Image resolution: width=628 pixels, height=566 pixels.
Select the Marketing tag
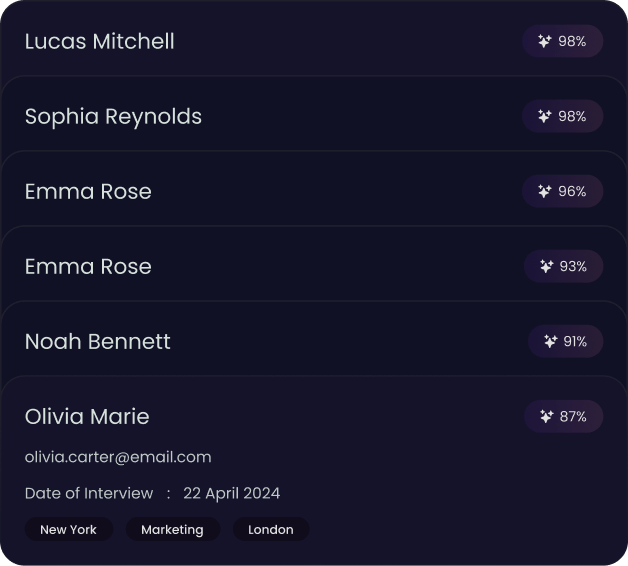coord(173,529)
